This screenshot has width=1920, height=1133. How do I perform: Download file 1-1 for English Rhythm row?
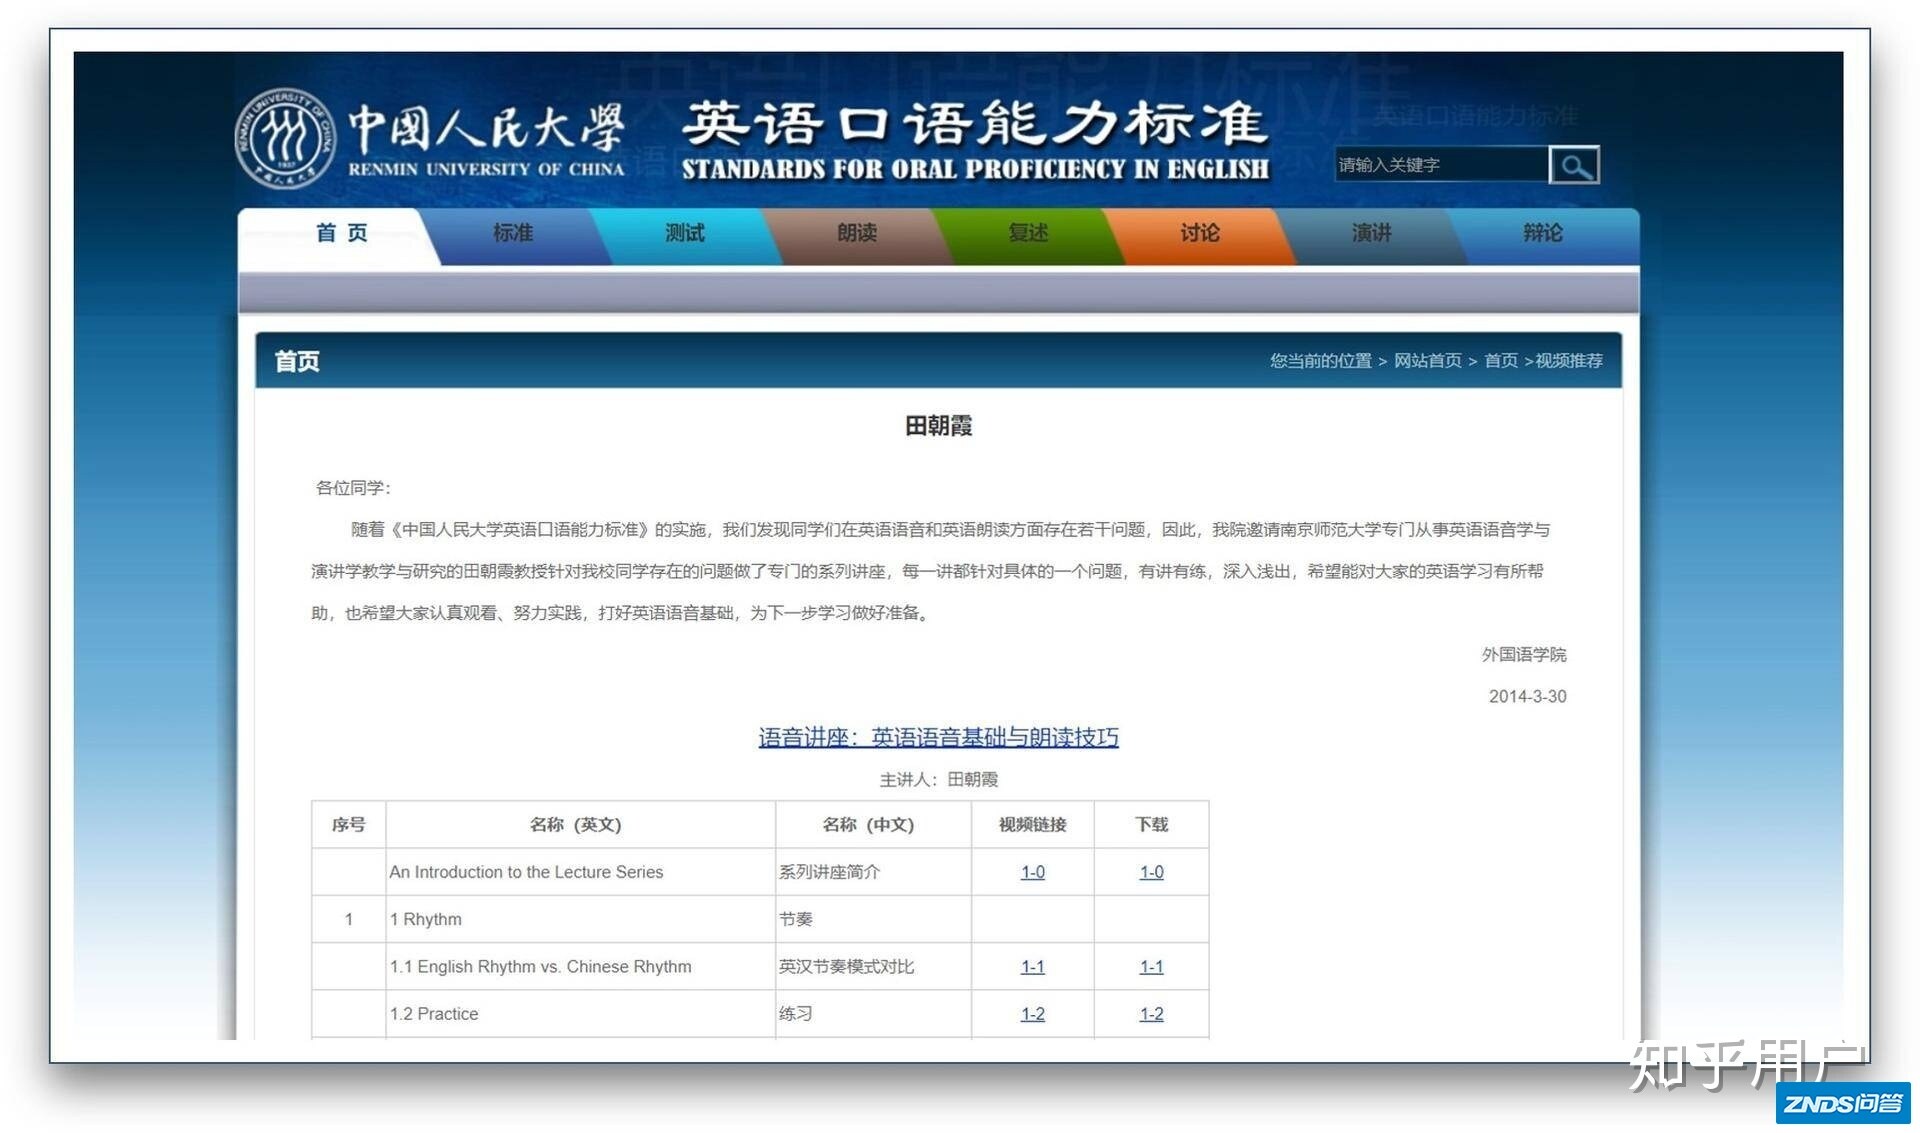(1152, 967)
